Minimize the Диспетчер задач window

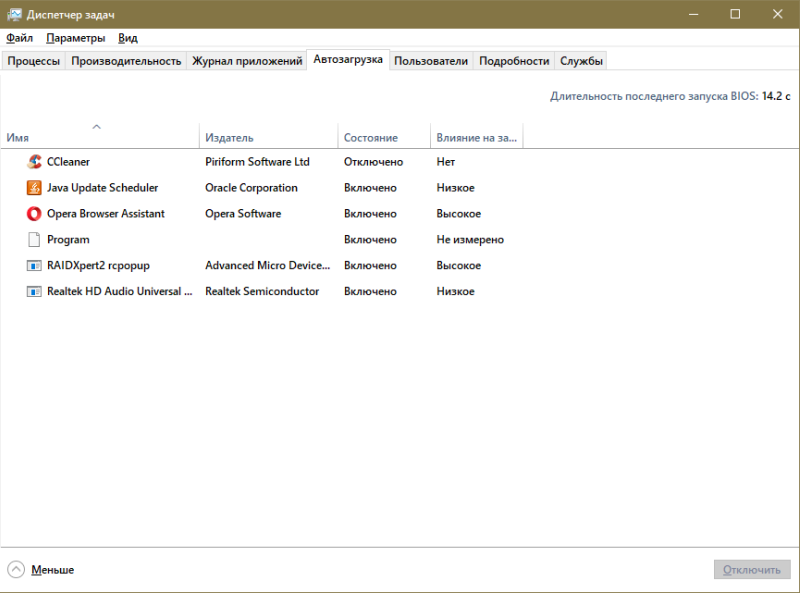(x=693, y=14)
